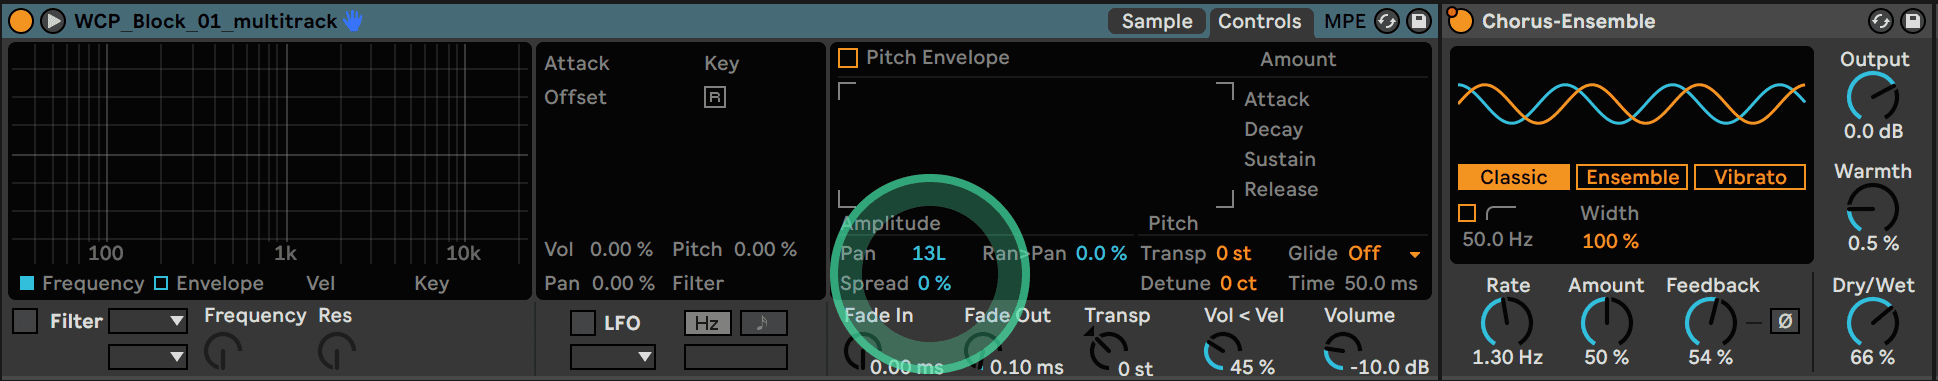
Task: Click the play icon next to WCP_Block_01_multitrack
Action: coord(53,21)
